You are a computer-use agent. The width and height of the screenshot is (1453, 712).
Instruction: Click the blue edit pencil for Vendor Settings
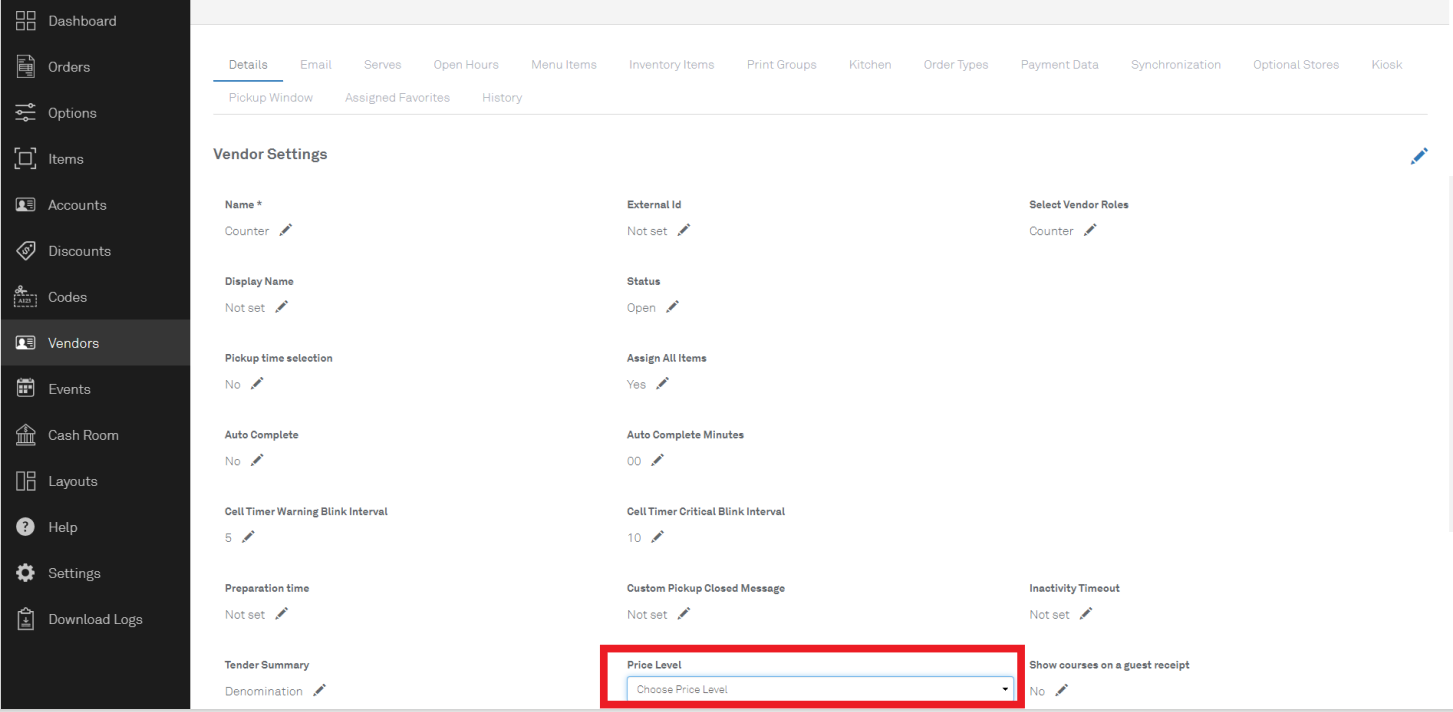pos(1419,156)
